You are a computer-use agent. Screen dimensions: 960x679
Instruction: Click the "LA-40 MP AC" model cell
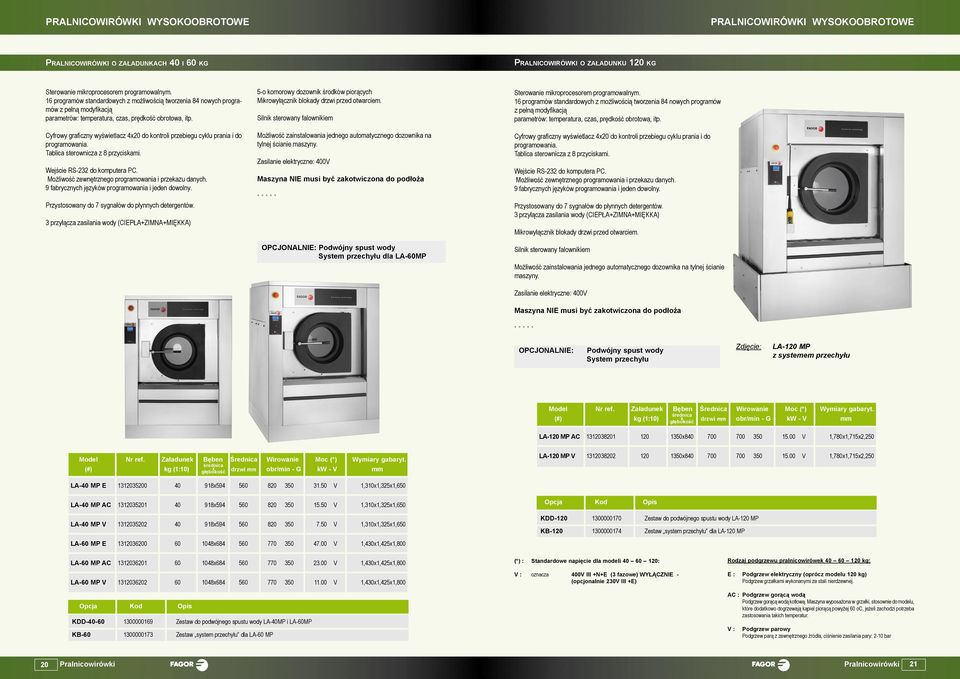(92, 505)
